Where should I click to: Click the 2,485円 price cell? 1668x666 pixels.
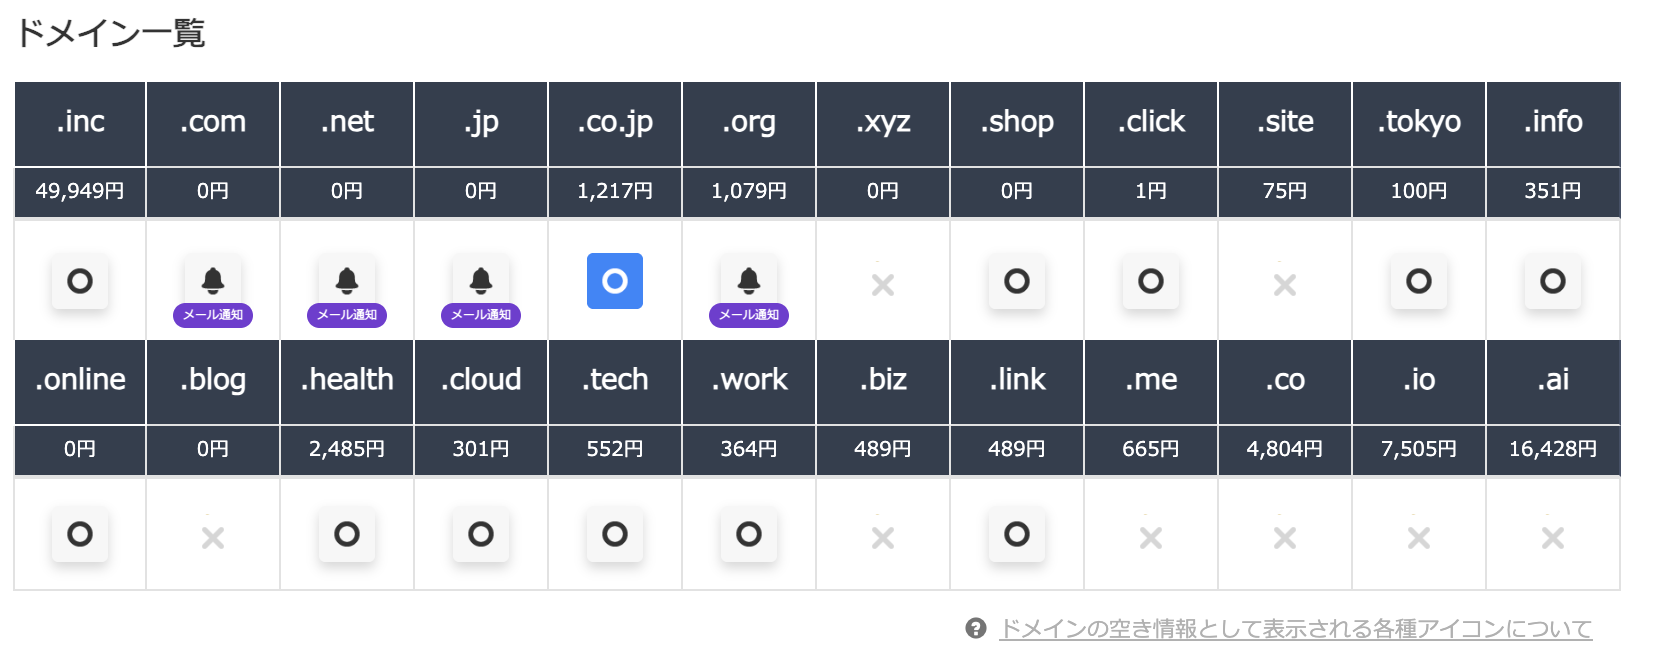tap(347, 450)
